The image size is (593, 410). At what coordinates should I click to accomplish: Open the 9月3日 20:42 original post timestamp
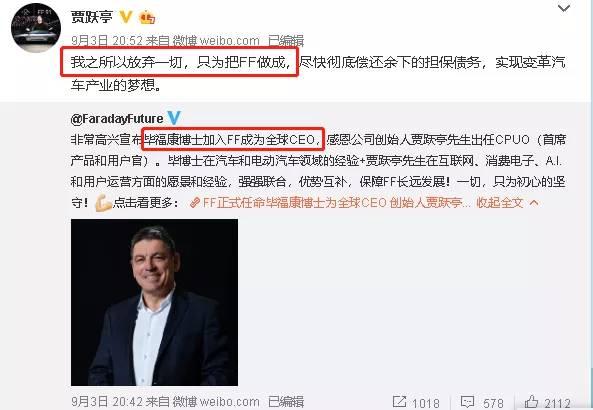tap(107, 402)
